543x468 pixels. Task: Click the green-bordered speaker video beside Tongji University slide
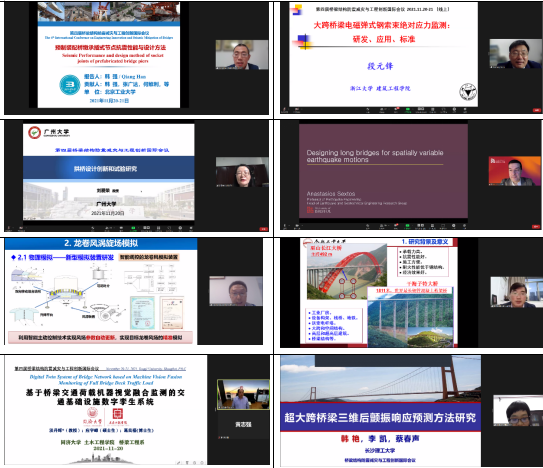coord(243,395)
